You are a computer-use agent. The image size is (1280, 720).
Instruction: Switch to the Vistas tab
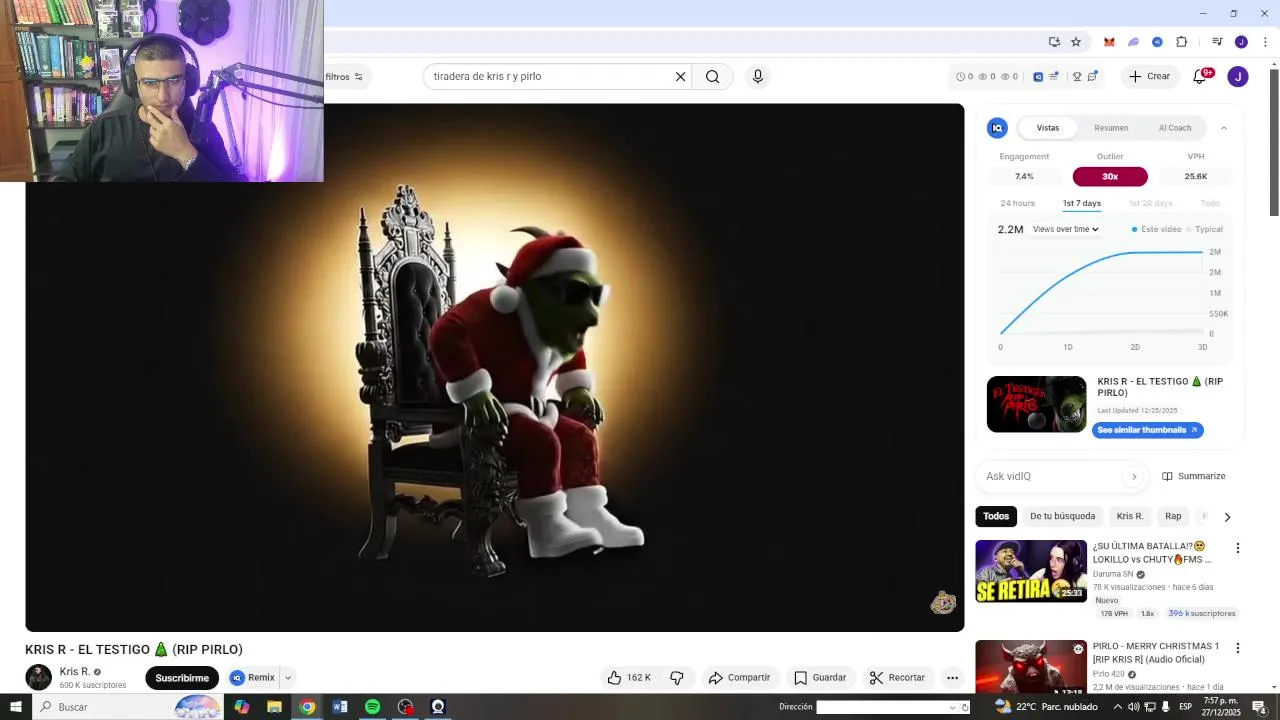click(x=1048, y=128)
